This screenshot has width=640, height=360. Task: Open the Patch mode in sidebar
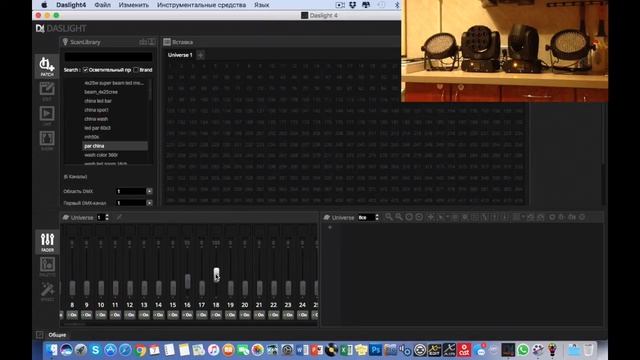[x=47, y=66]
